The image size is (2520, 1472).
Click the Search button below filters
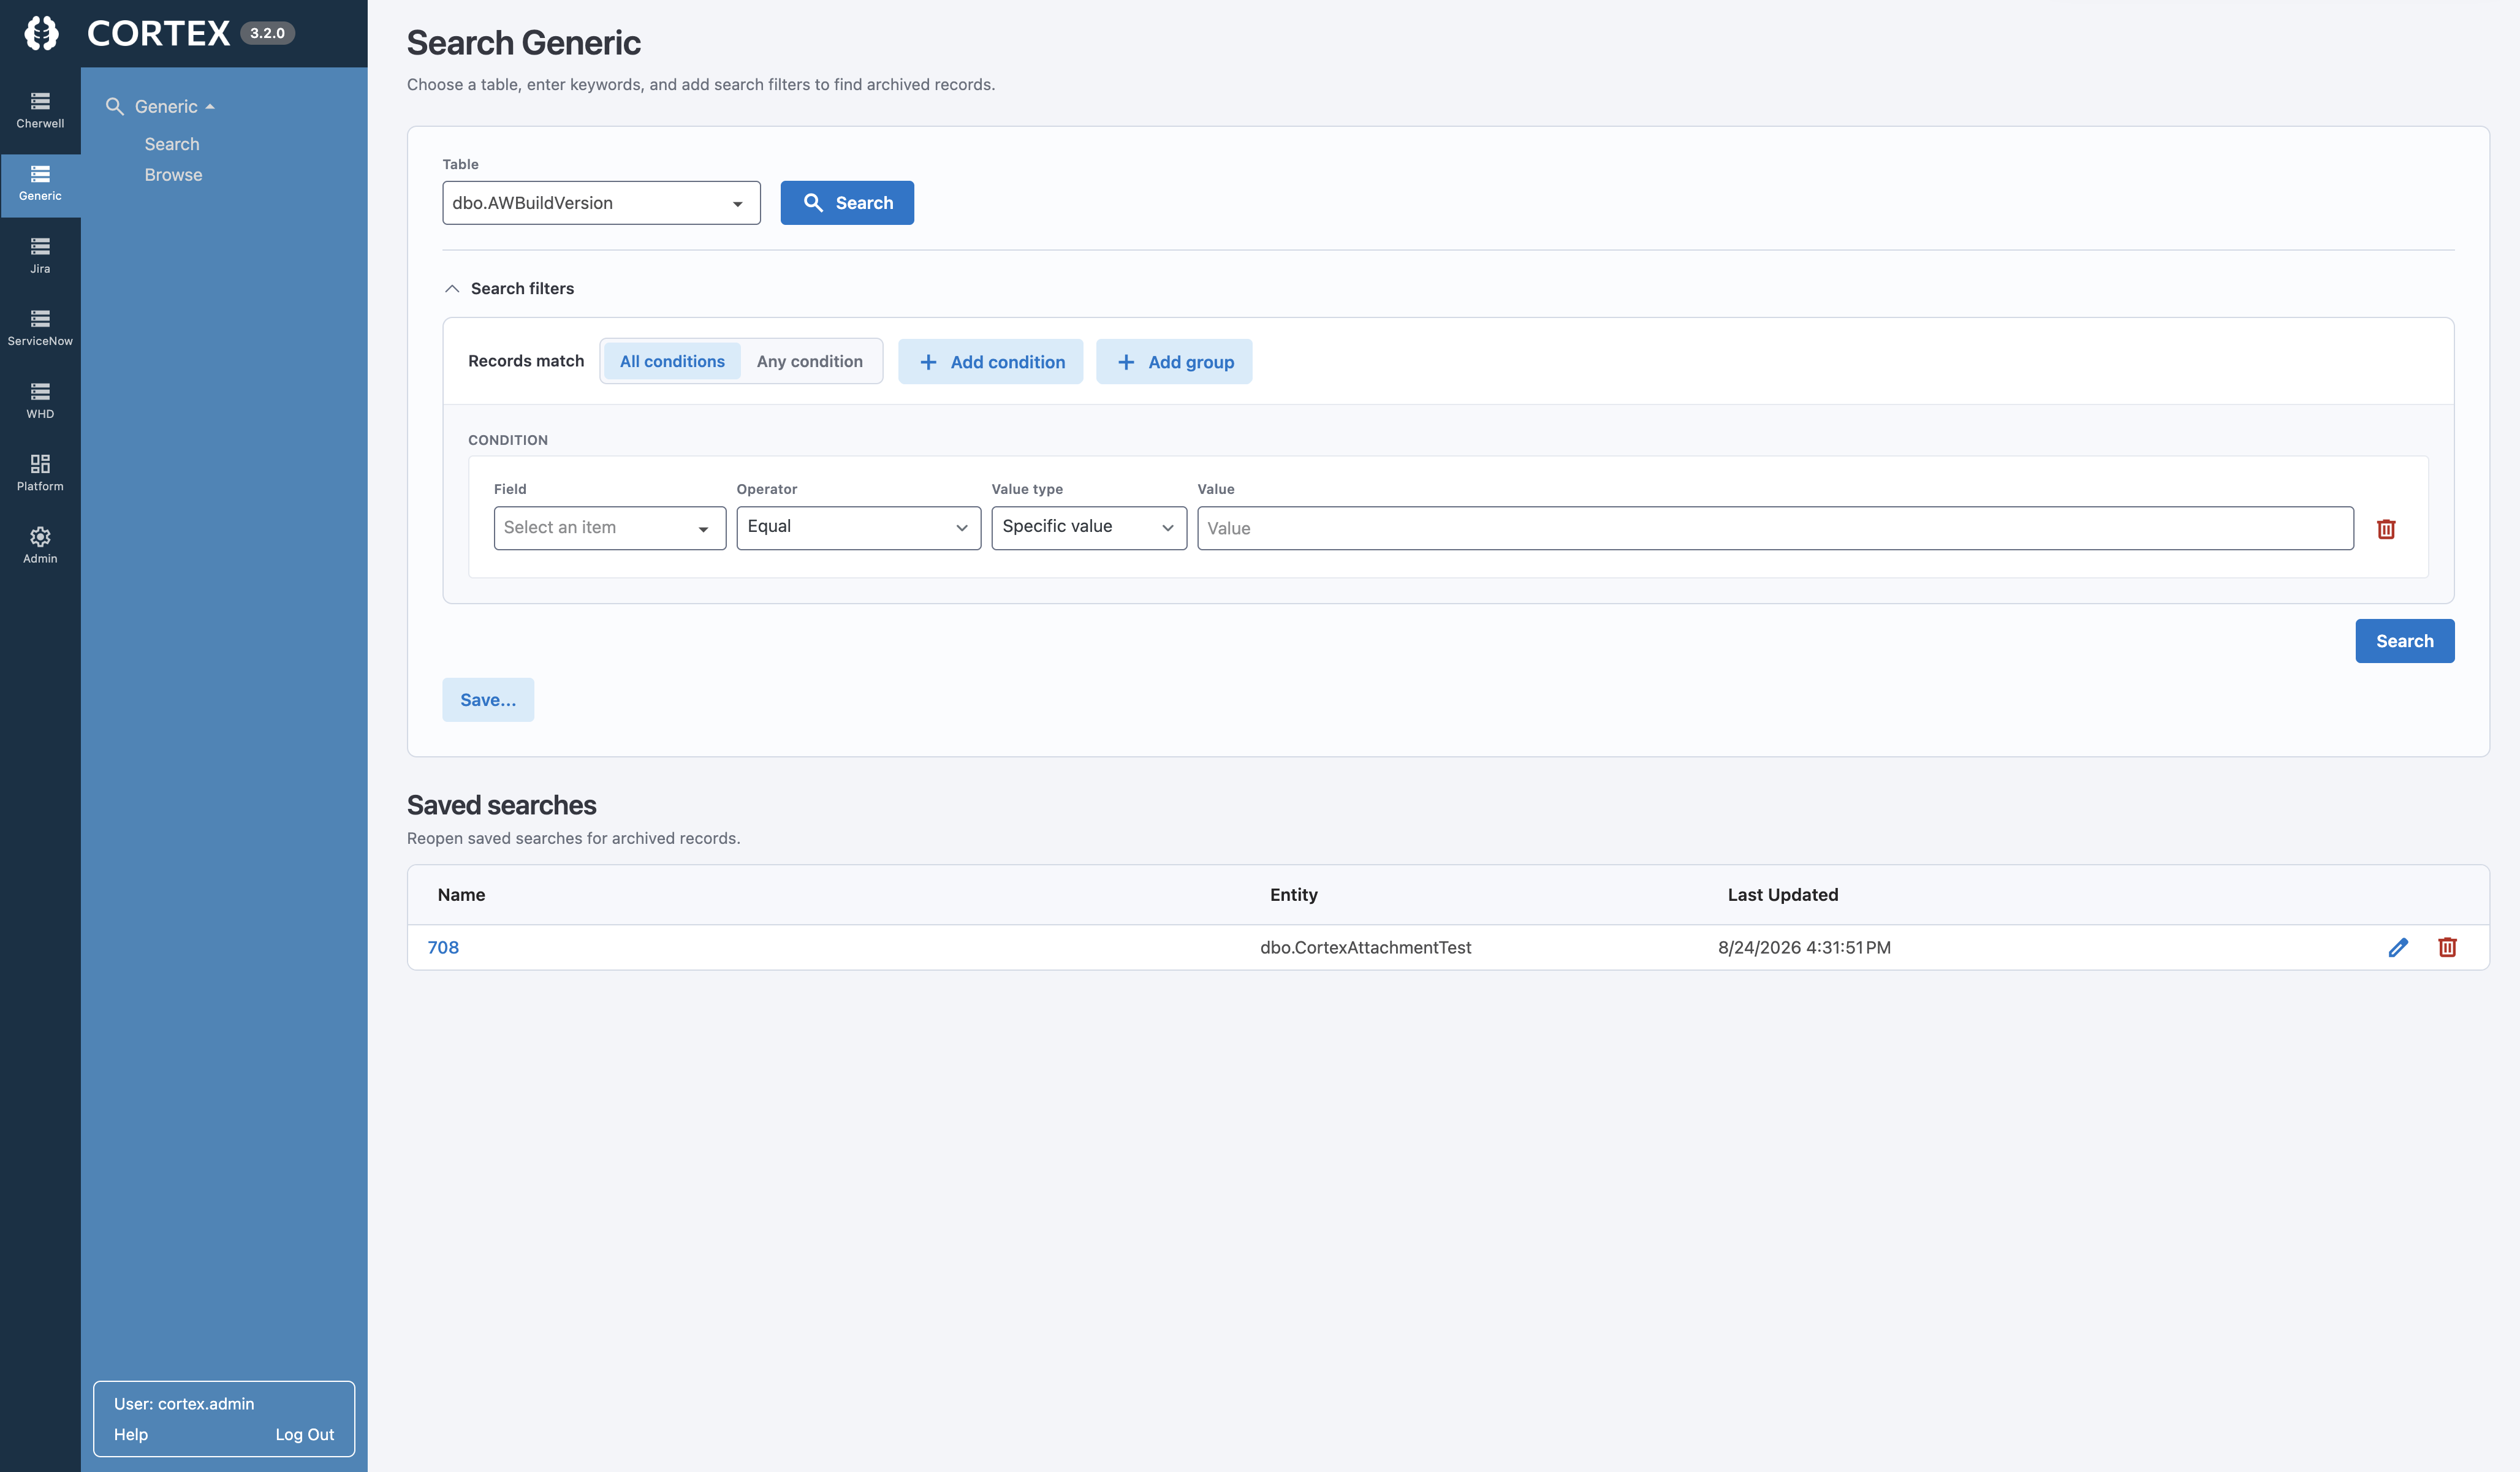[2405, 641]
